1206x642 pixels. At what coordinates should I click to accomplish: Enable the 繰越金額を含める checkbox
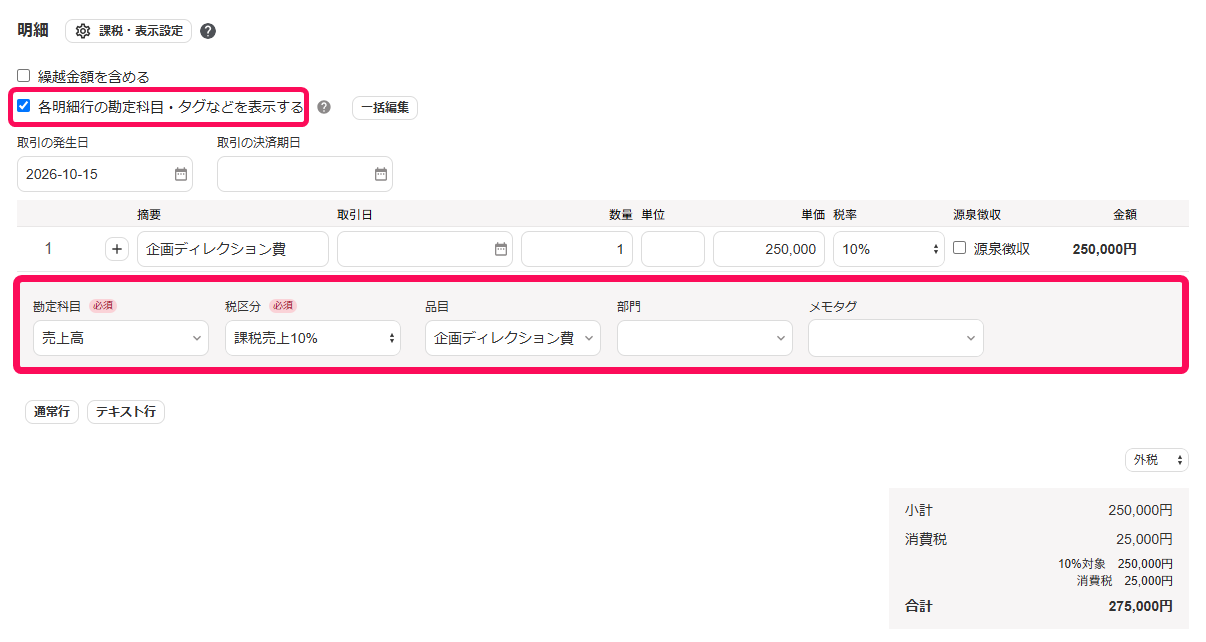[x=24, y=76]
